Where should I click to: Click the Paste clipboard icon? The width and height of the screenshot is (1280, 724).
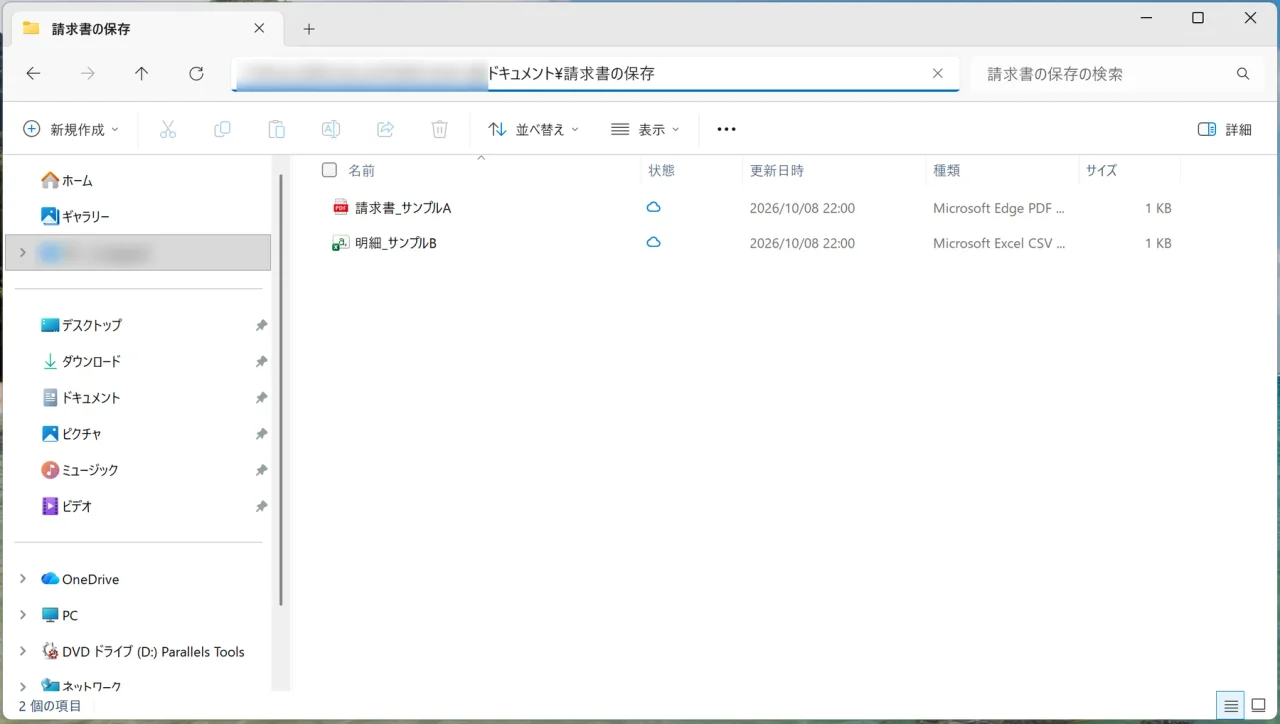click(277, 129)
